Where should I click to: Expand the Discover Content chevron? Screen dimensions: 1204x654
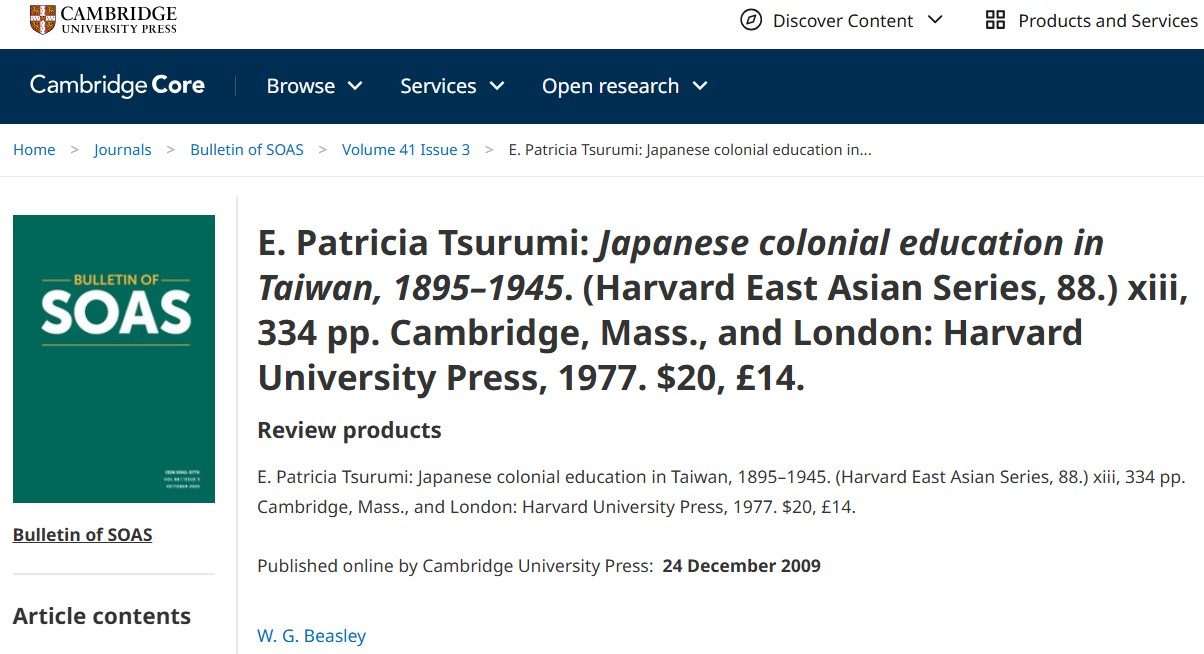[936, 20]
